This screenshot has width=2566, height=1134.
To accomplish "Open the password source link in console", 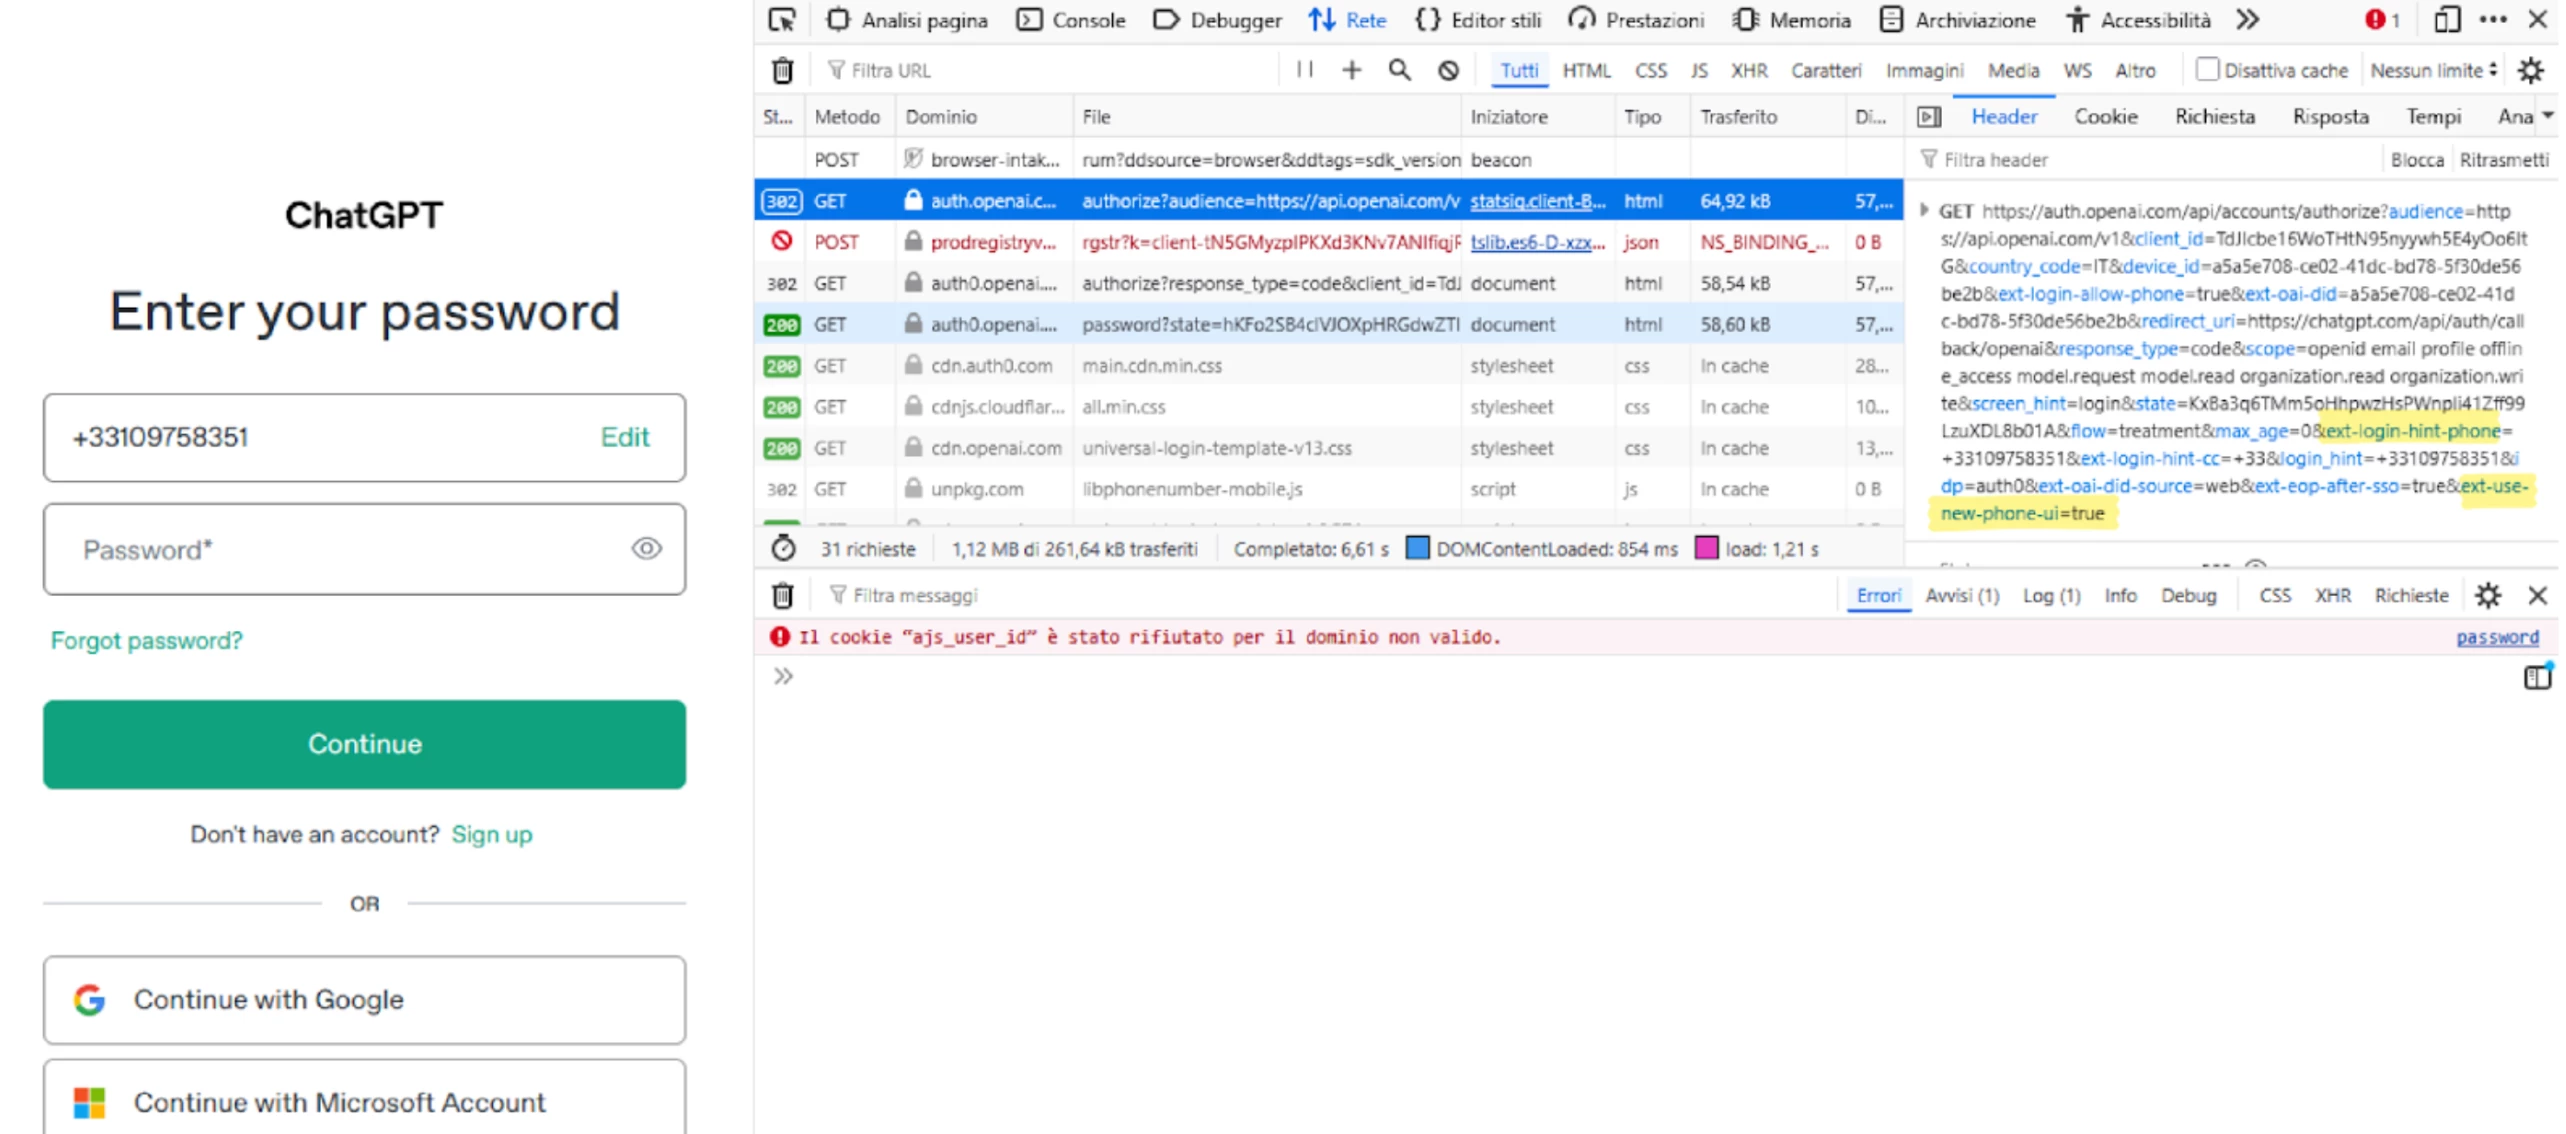I will pyautogui.click(x=2497, y=637).
